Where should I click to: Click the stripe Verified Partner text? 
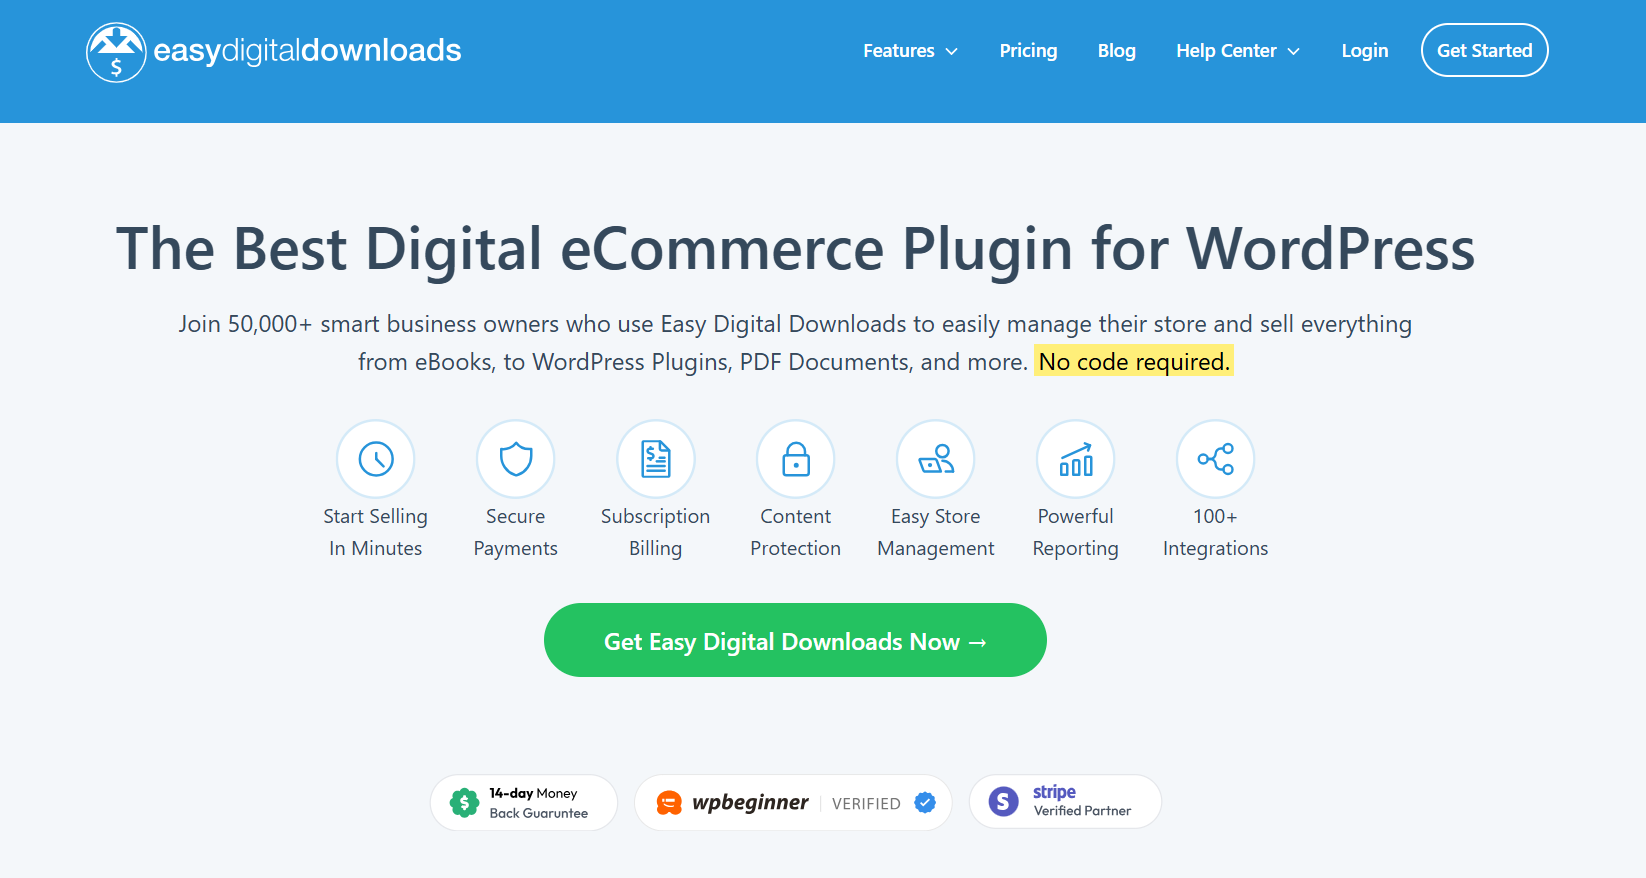[x=1082, y=802]
